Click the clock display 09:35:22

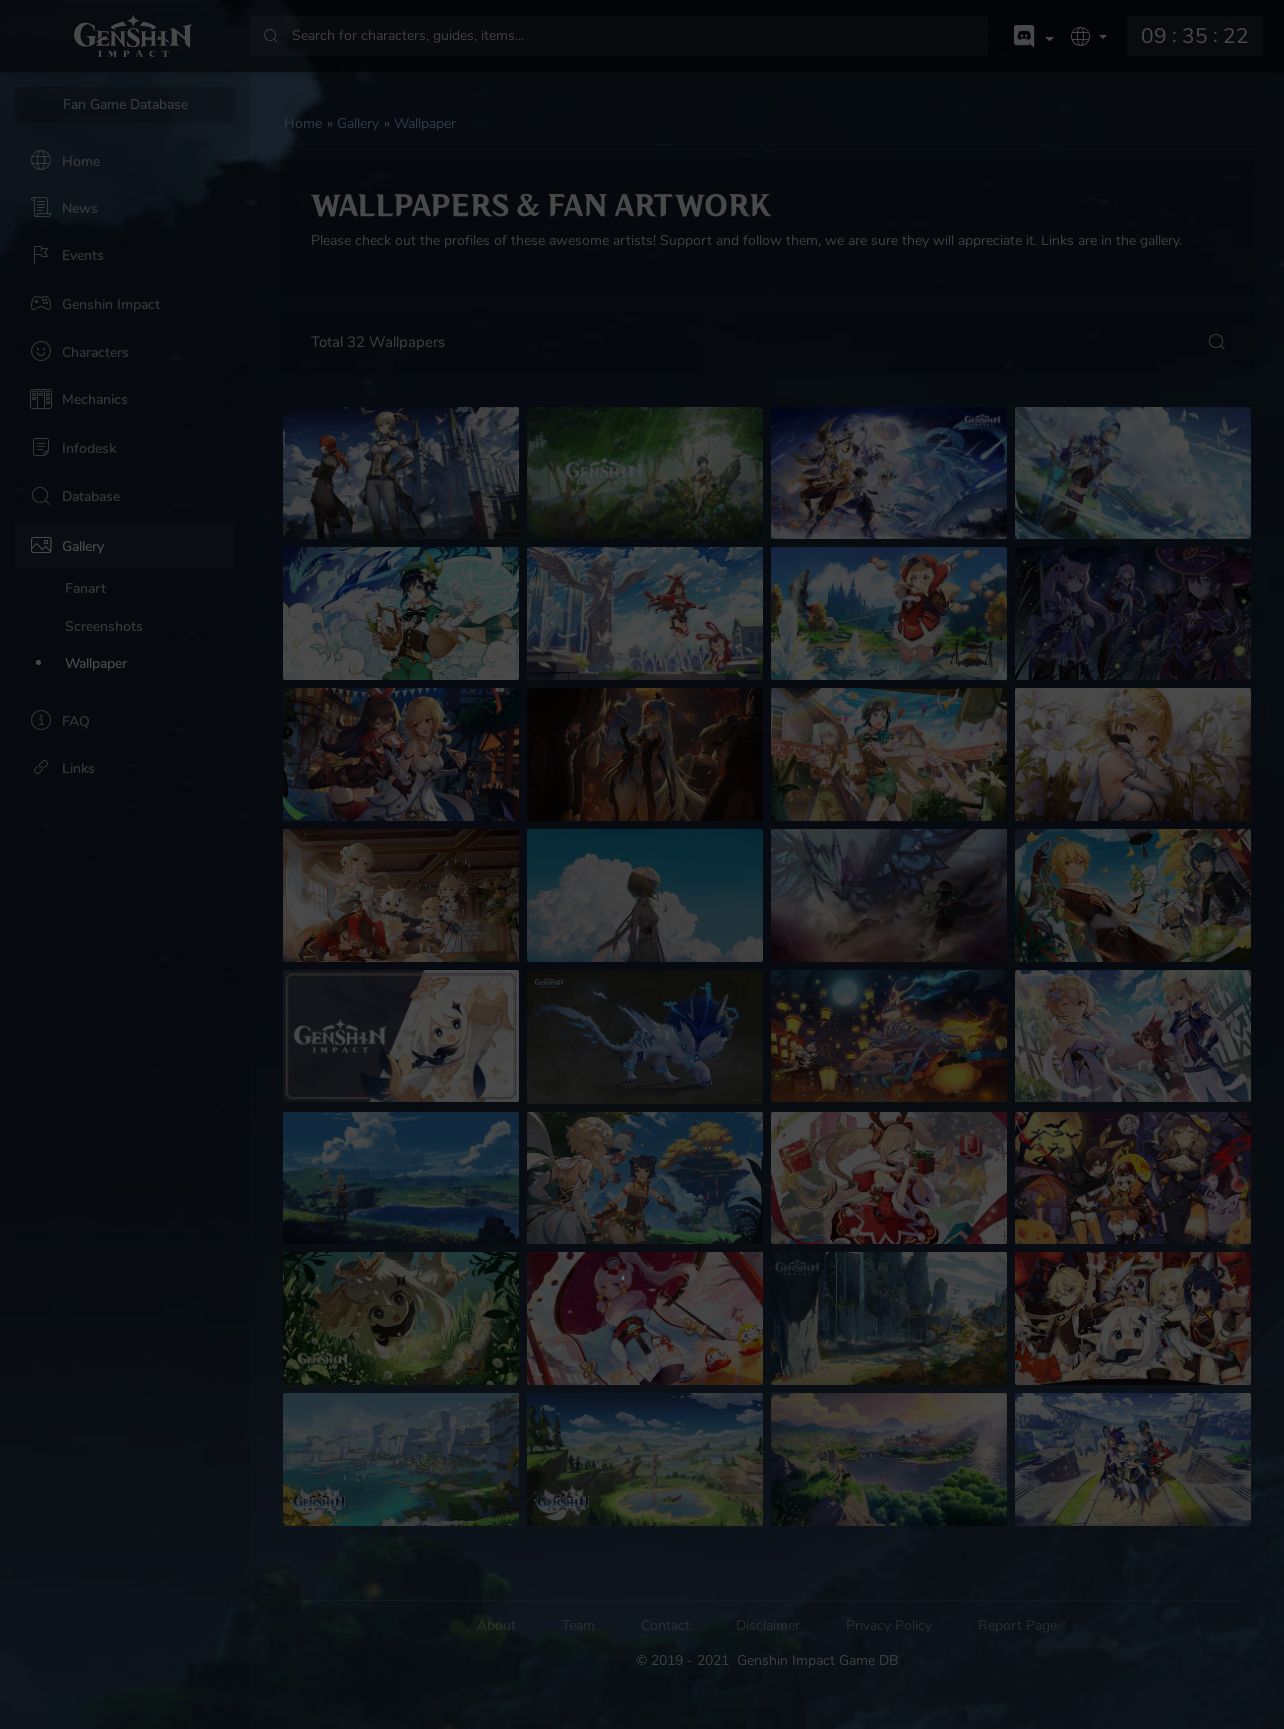(1194, 36)
